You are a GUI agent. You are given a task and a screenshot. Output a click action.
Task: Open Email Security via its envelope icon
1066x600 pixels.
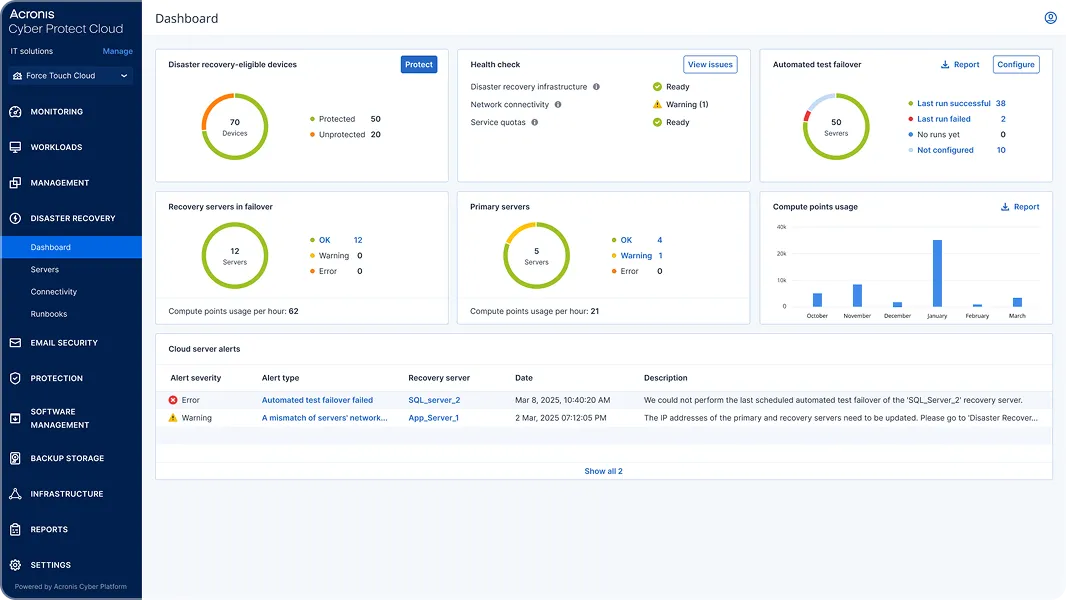click(14, 342)
